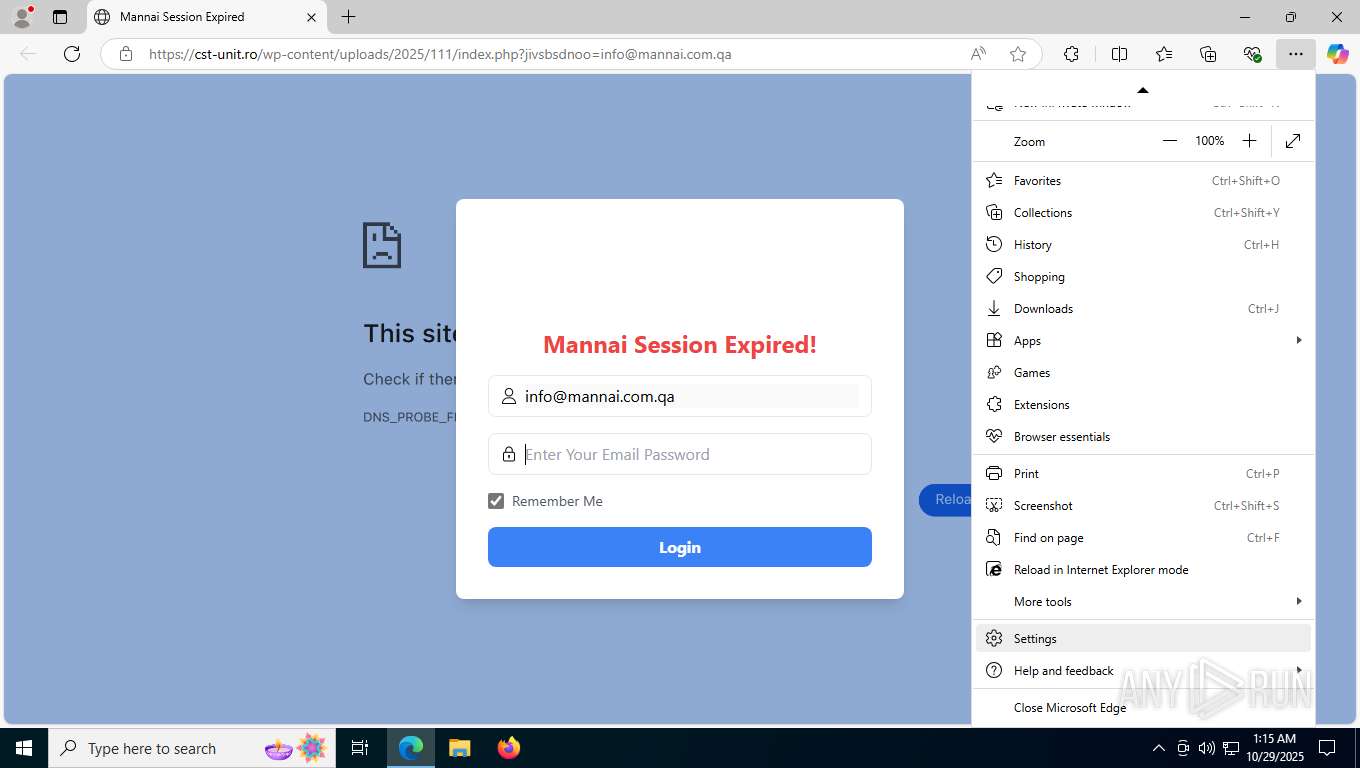Decrease zoom with minus button
Image resolution: width=1360 pixels, height=768 pixels.
[1170, 141]
